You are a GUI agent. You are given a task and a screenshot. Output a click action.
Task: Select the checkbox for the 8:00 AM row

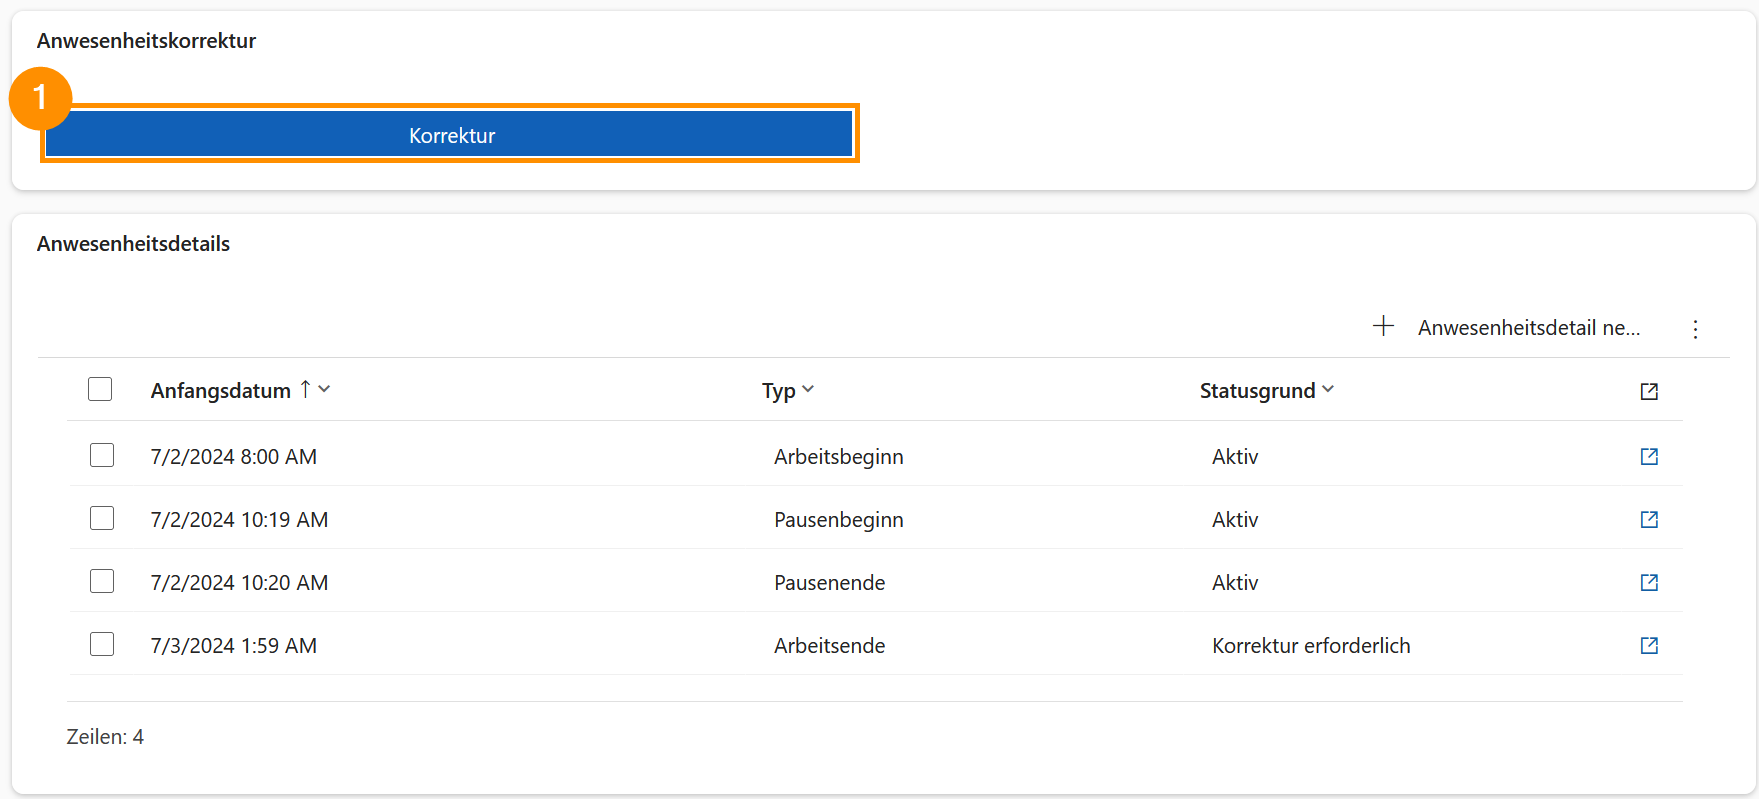coord(102,456)
